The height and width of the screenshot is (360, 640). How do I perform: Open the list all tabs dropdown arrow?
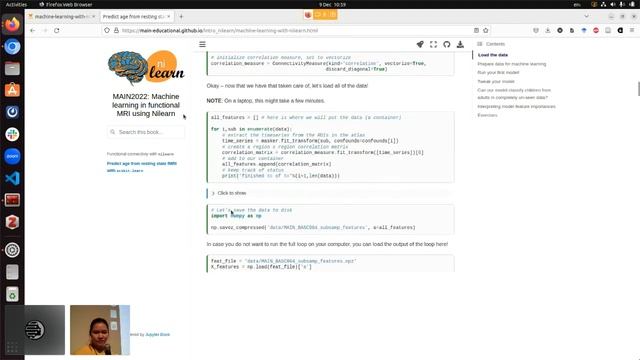(x=586, y=16)
